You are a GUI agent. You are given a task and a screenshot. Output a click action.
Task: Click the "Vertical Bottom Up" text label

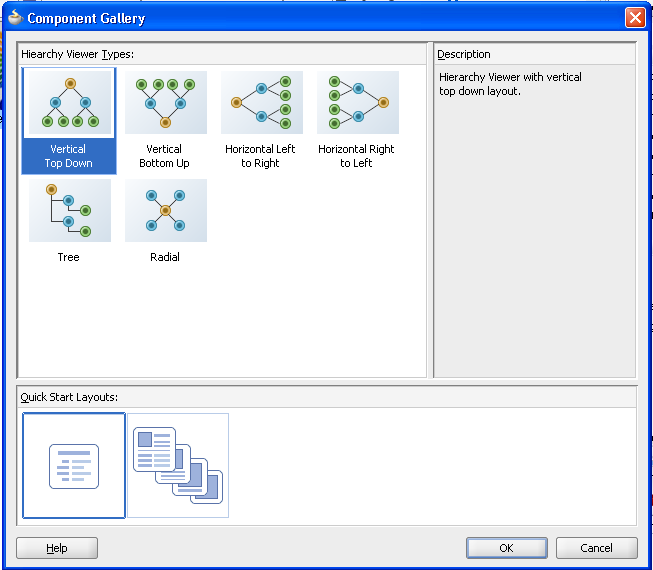click(x=164, y=156)
